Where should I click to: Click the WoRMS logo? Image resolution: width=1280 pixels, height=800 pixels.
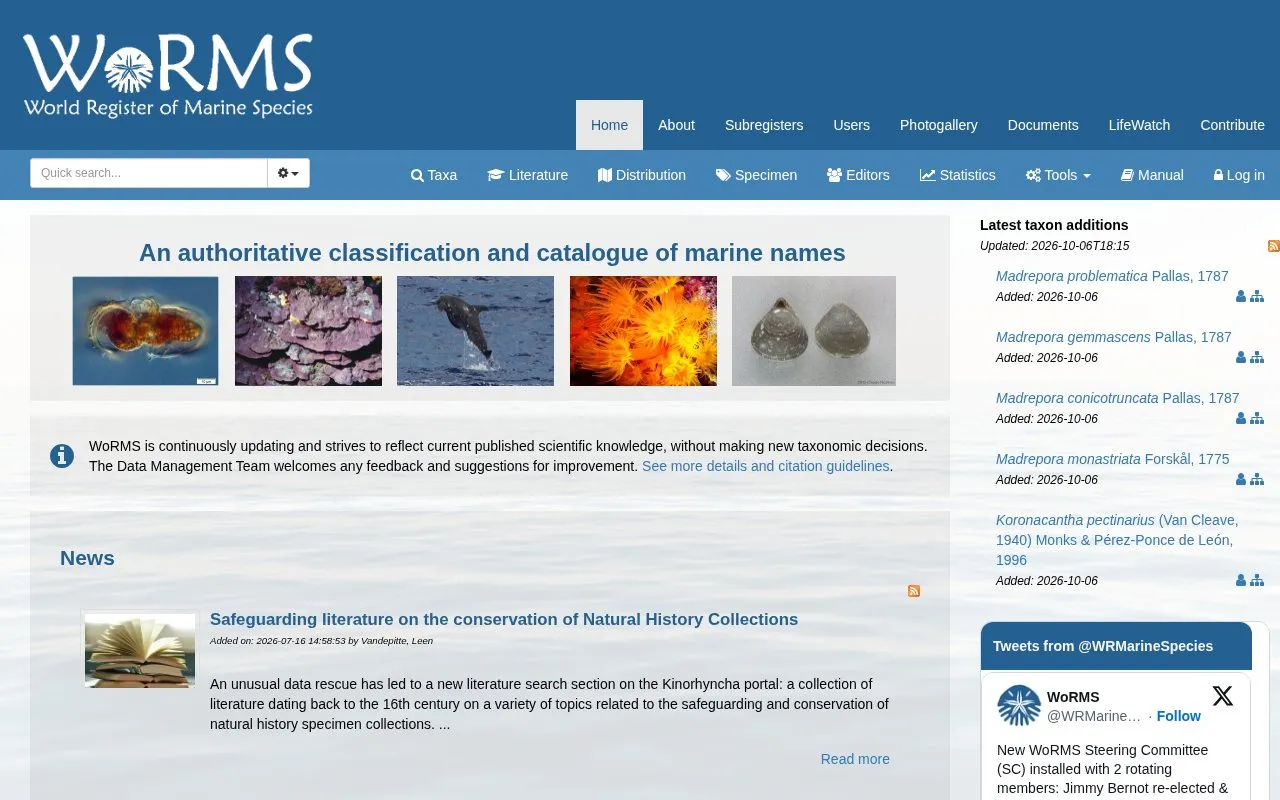click(x=168, y=76)
